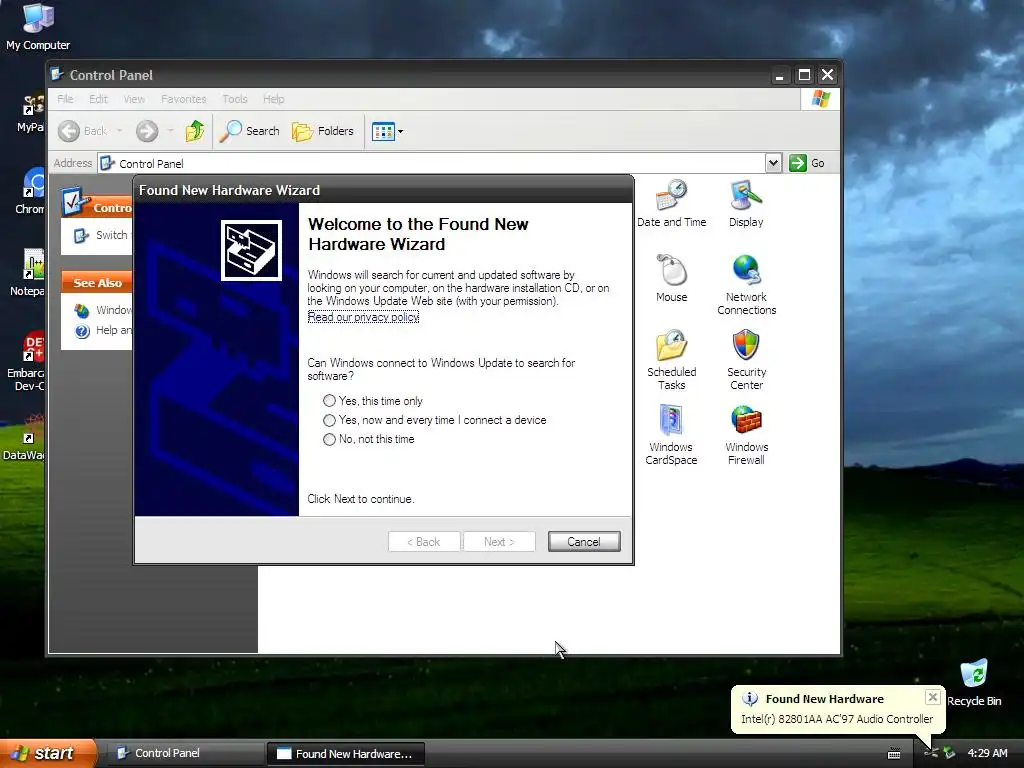Click the Back navigation button

[82, 131]
